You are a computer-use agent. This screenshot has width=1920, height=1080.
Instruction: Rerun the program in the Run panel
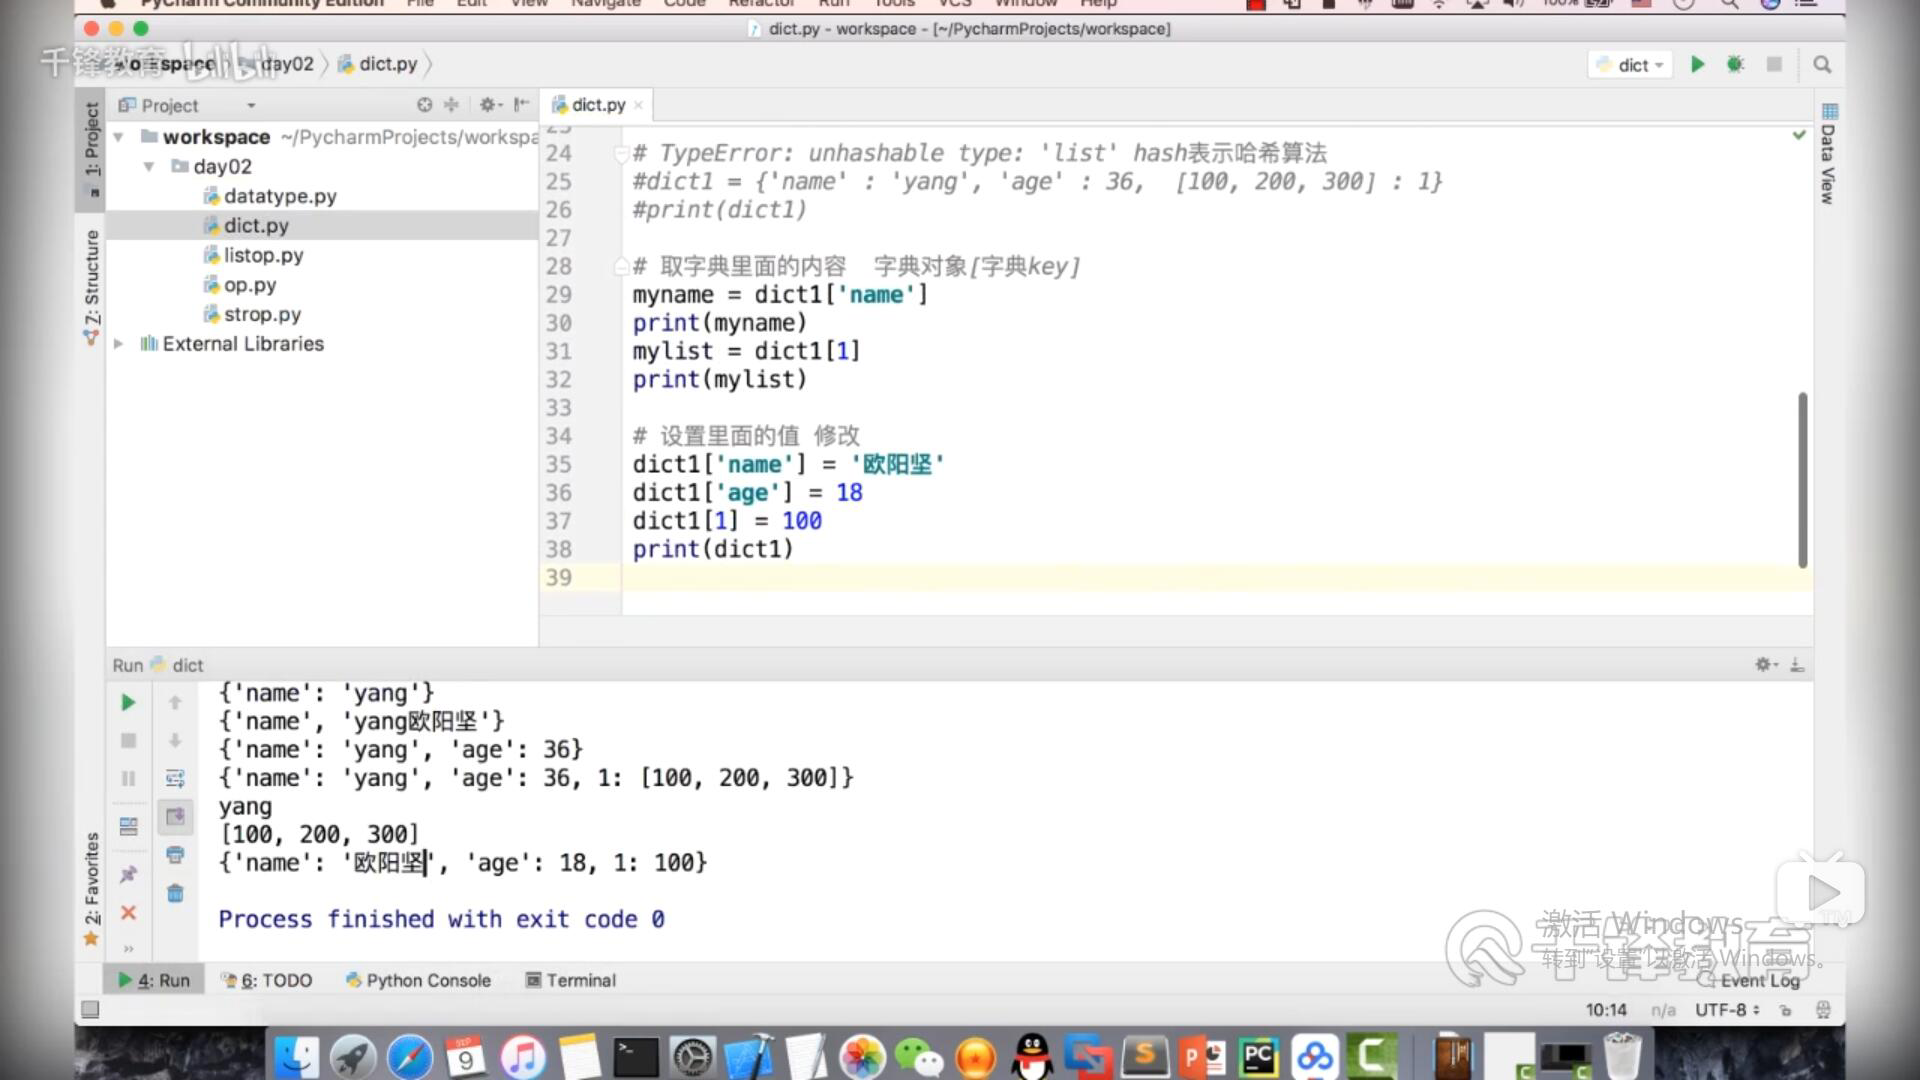pos(128,702)
